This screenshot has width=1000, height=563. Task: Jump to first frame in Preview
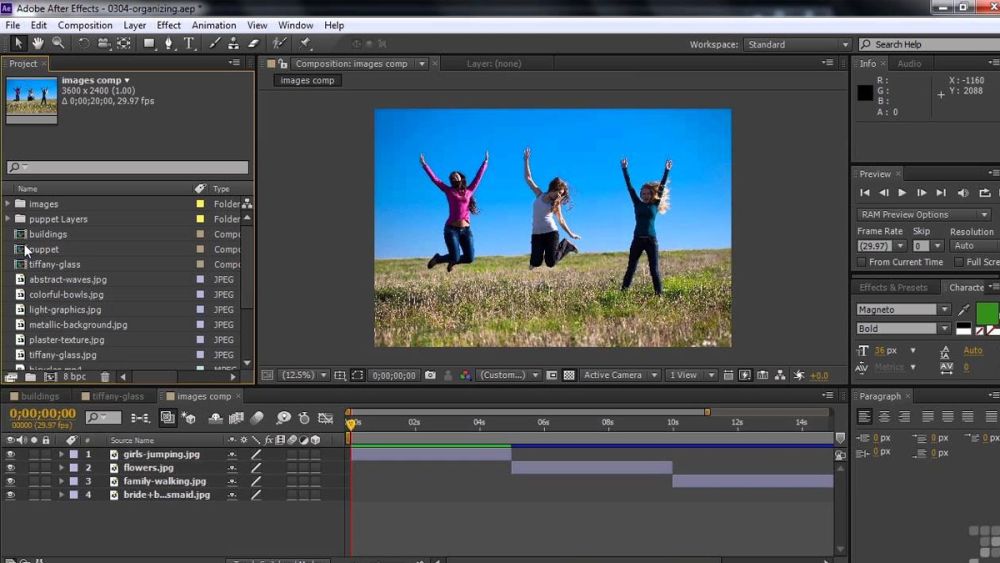864,193
